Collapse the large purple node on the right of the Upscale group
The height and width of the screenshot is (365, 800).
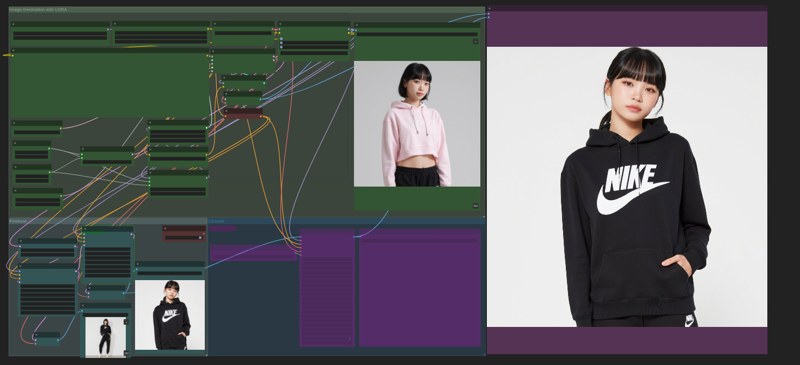pos(362,231)
